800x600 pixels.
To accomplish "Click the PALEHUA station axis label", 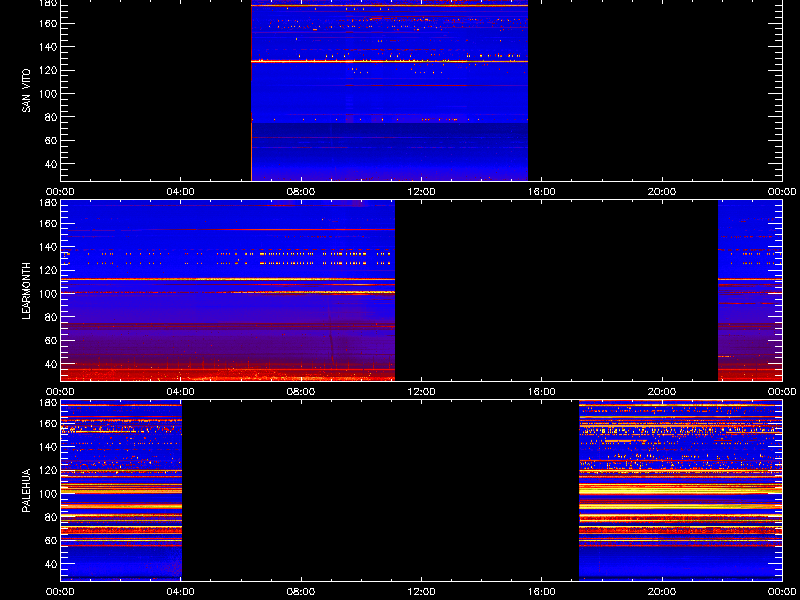I will click(x=26, y=491).
